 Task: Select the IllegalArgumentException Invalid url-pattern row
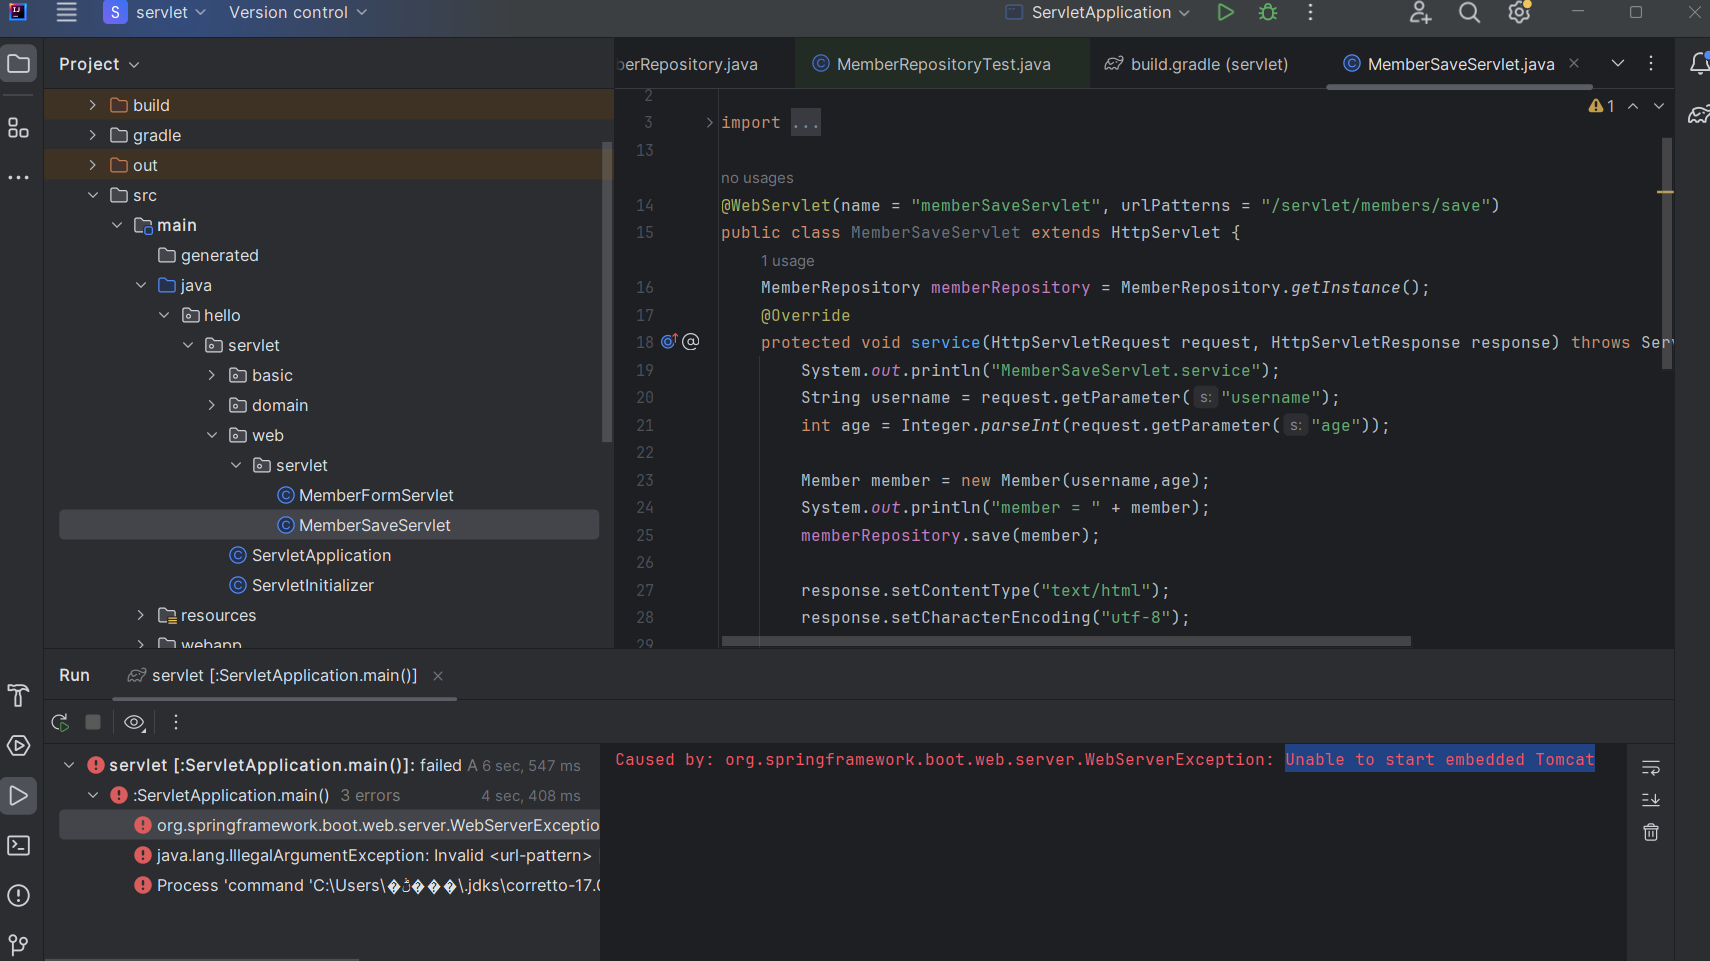(x=329, y=855)
